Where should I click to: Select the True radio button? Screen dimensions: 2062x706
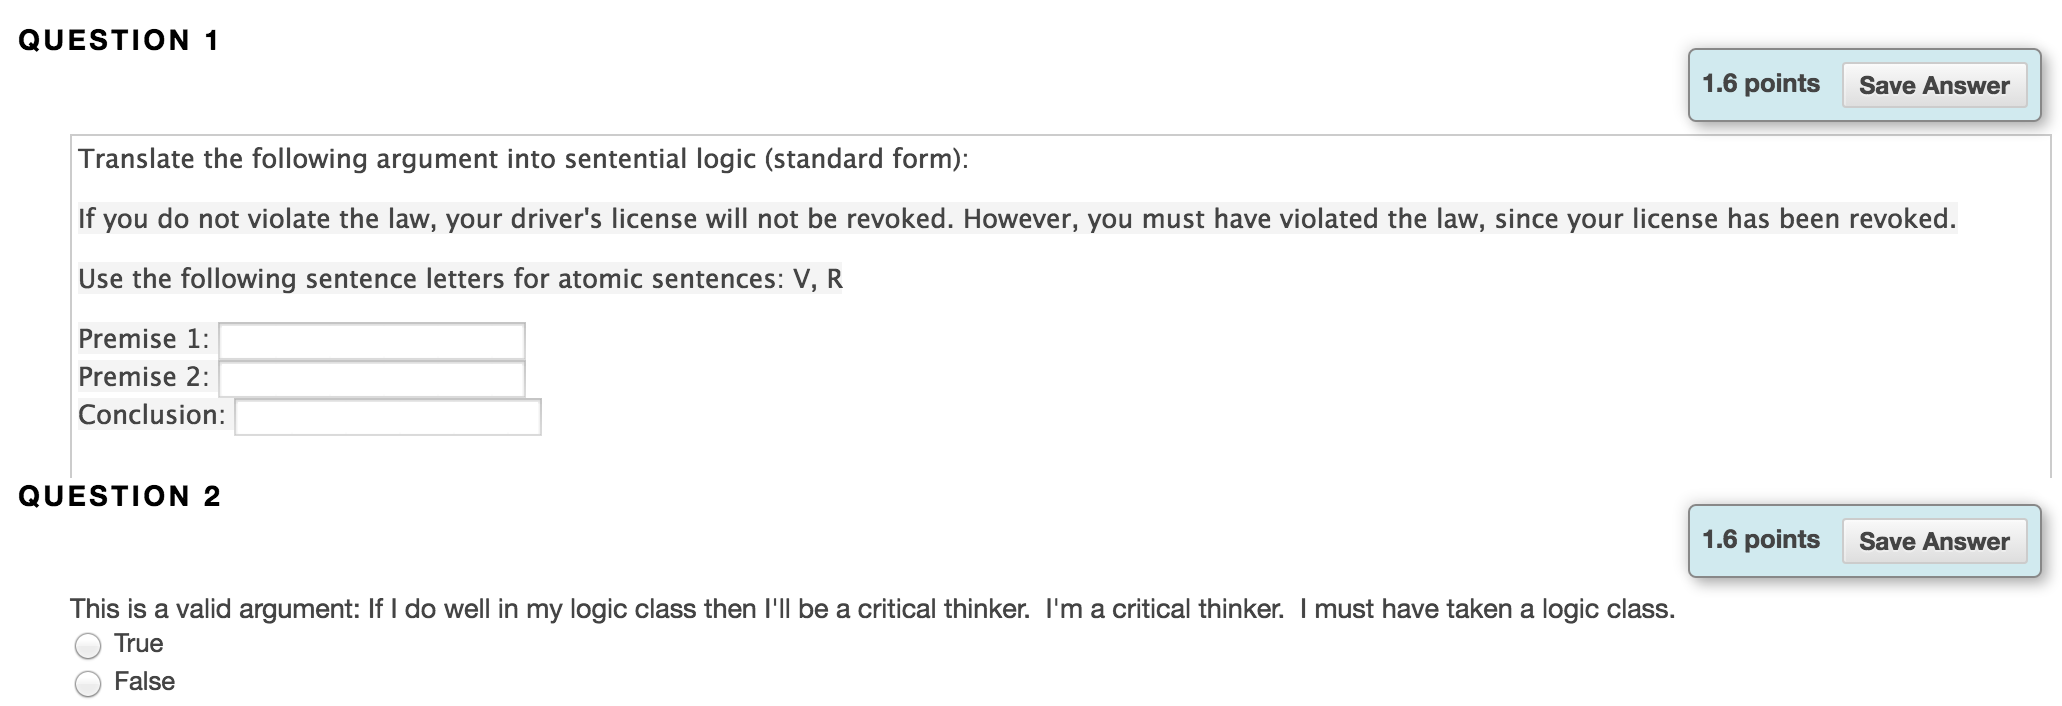[88, 645]
